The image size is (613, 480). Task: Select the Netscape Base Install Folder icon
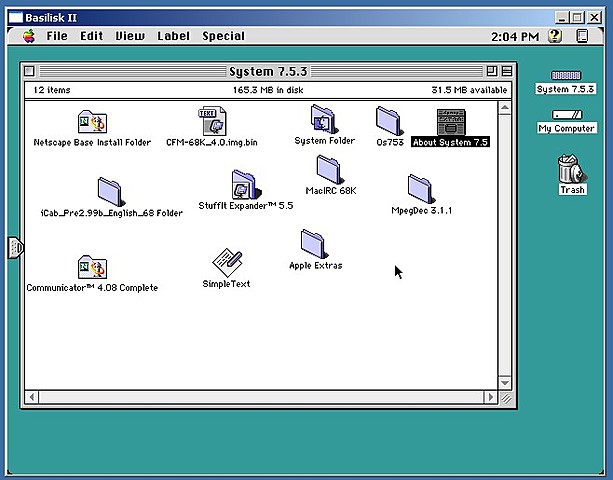(x=92, y=122)
